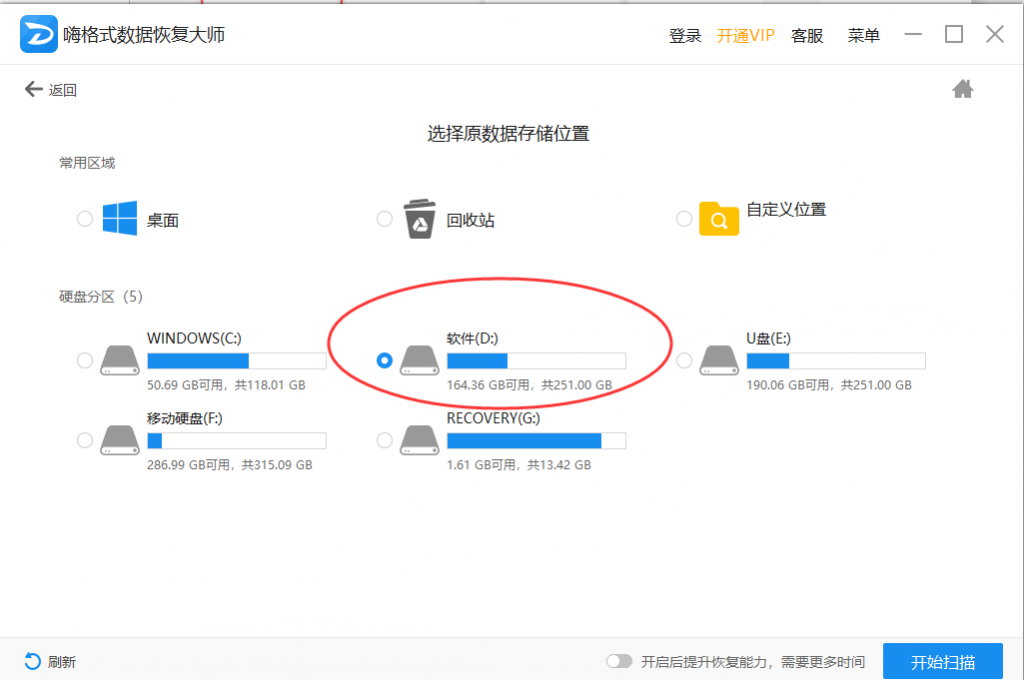The height and width of the screenshot is (680, 1024).
Task: Click the back arrow icon
Action: 33,89
